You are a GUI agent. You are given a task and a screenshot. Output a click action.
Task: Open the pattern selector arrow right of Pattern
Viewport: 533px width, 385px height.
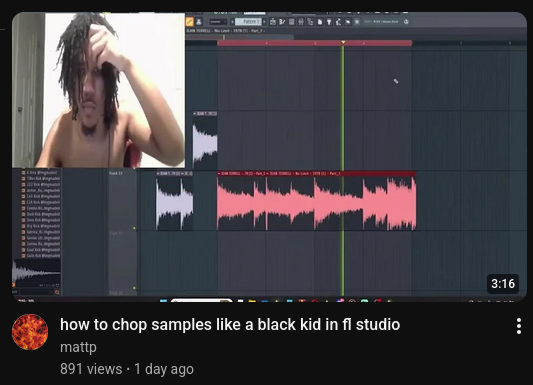264,22
